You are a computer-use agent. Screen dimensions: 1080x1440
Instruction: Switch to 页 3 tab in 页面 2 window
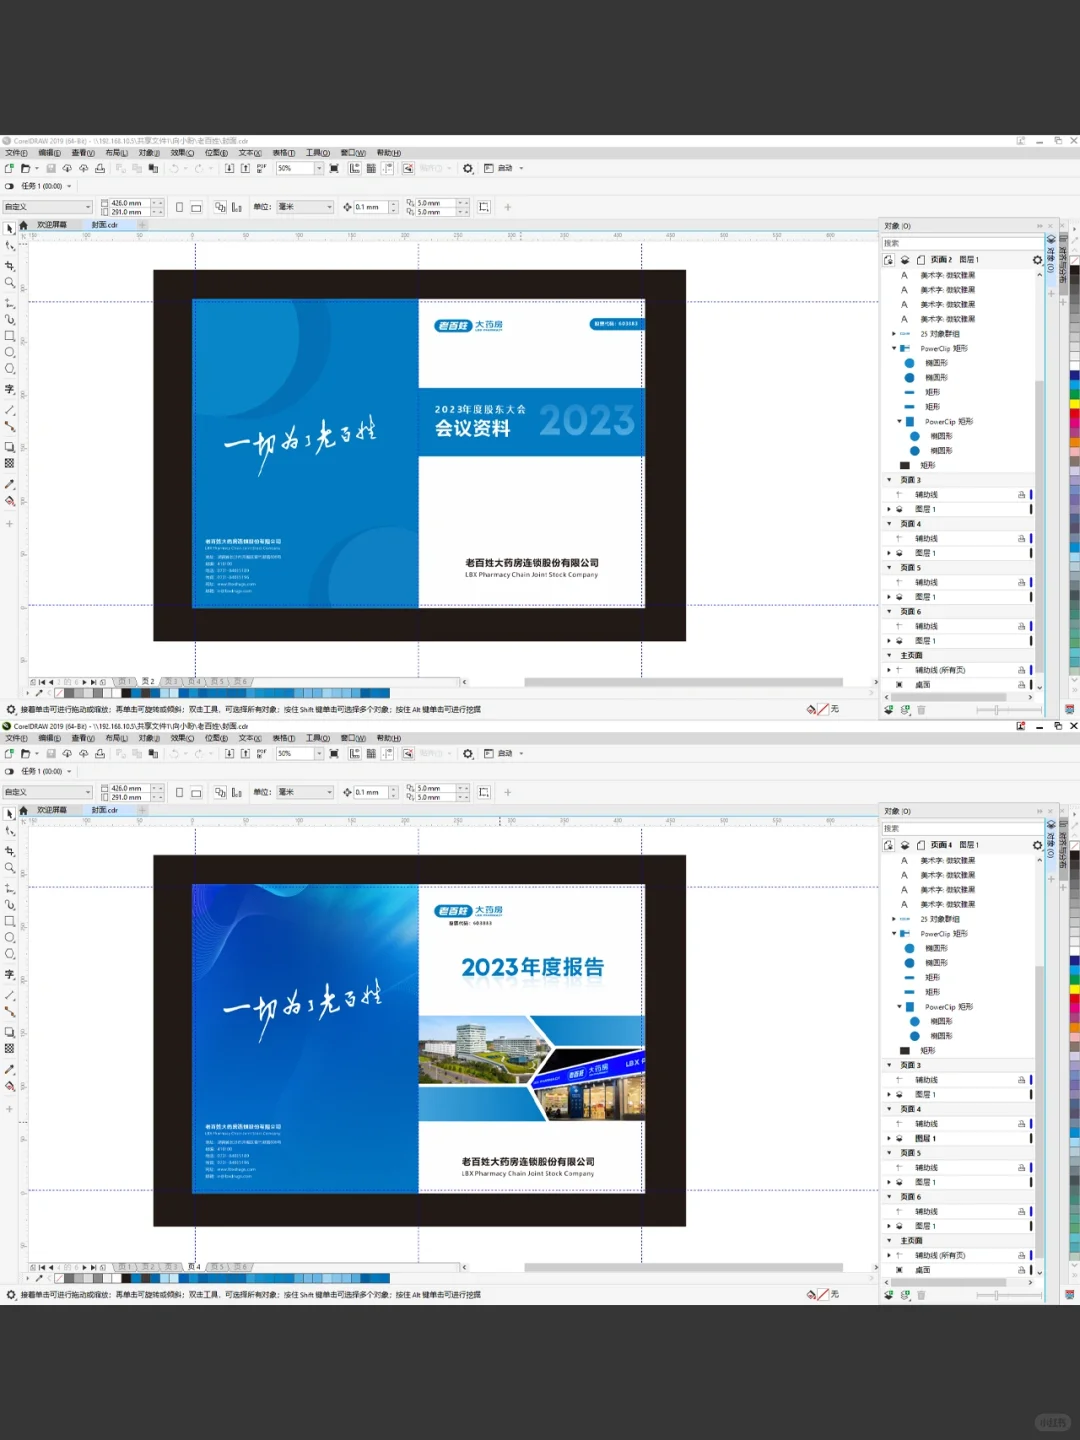tap(171, 681)
